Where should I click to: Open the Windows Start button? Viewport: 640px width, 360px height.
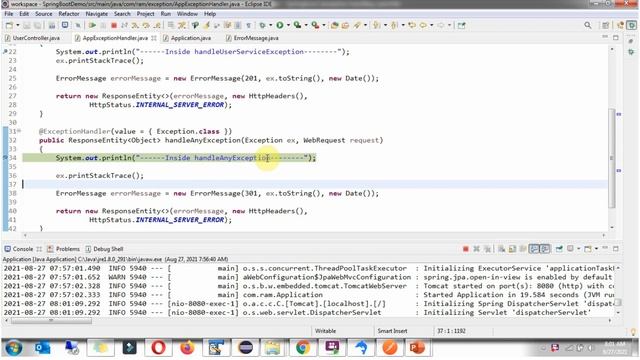pyautogui.click(x=13, y=348)
